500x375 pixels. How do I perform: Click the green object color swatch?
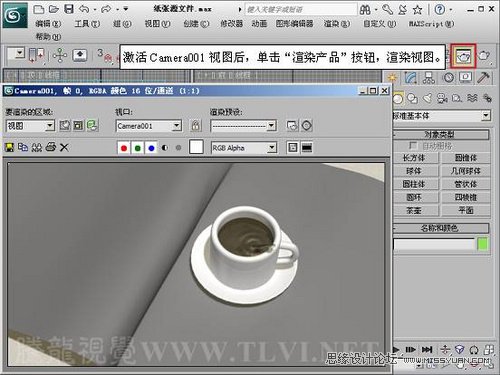point(483,244)
